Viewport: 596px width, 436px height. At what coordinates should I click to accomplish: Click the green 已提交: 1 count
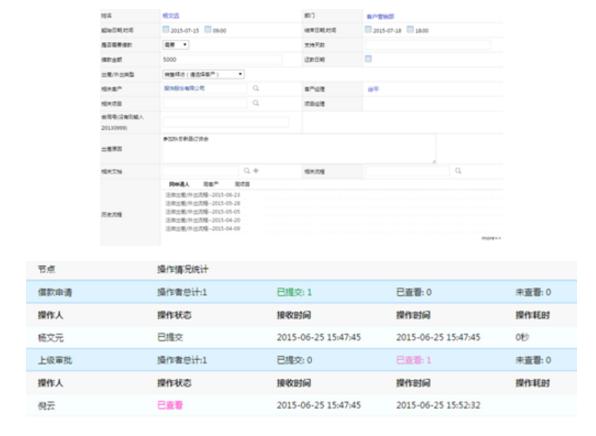(294, 292)
